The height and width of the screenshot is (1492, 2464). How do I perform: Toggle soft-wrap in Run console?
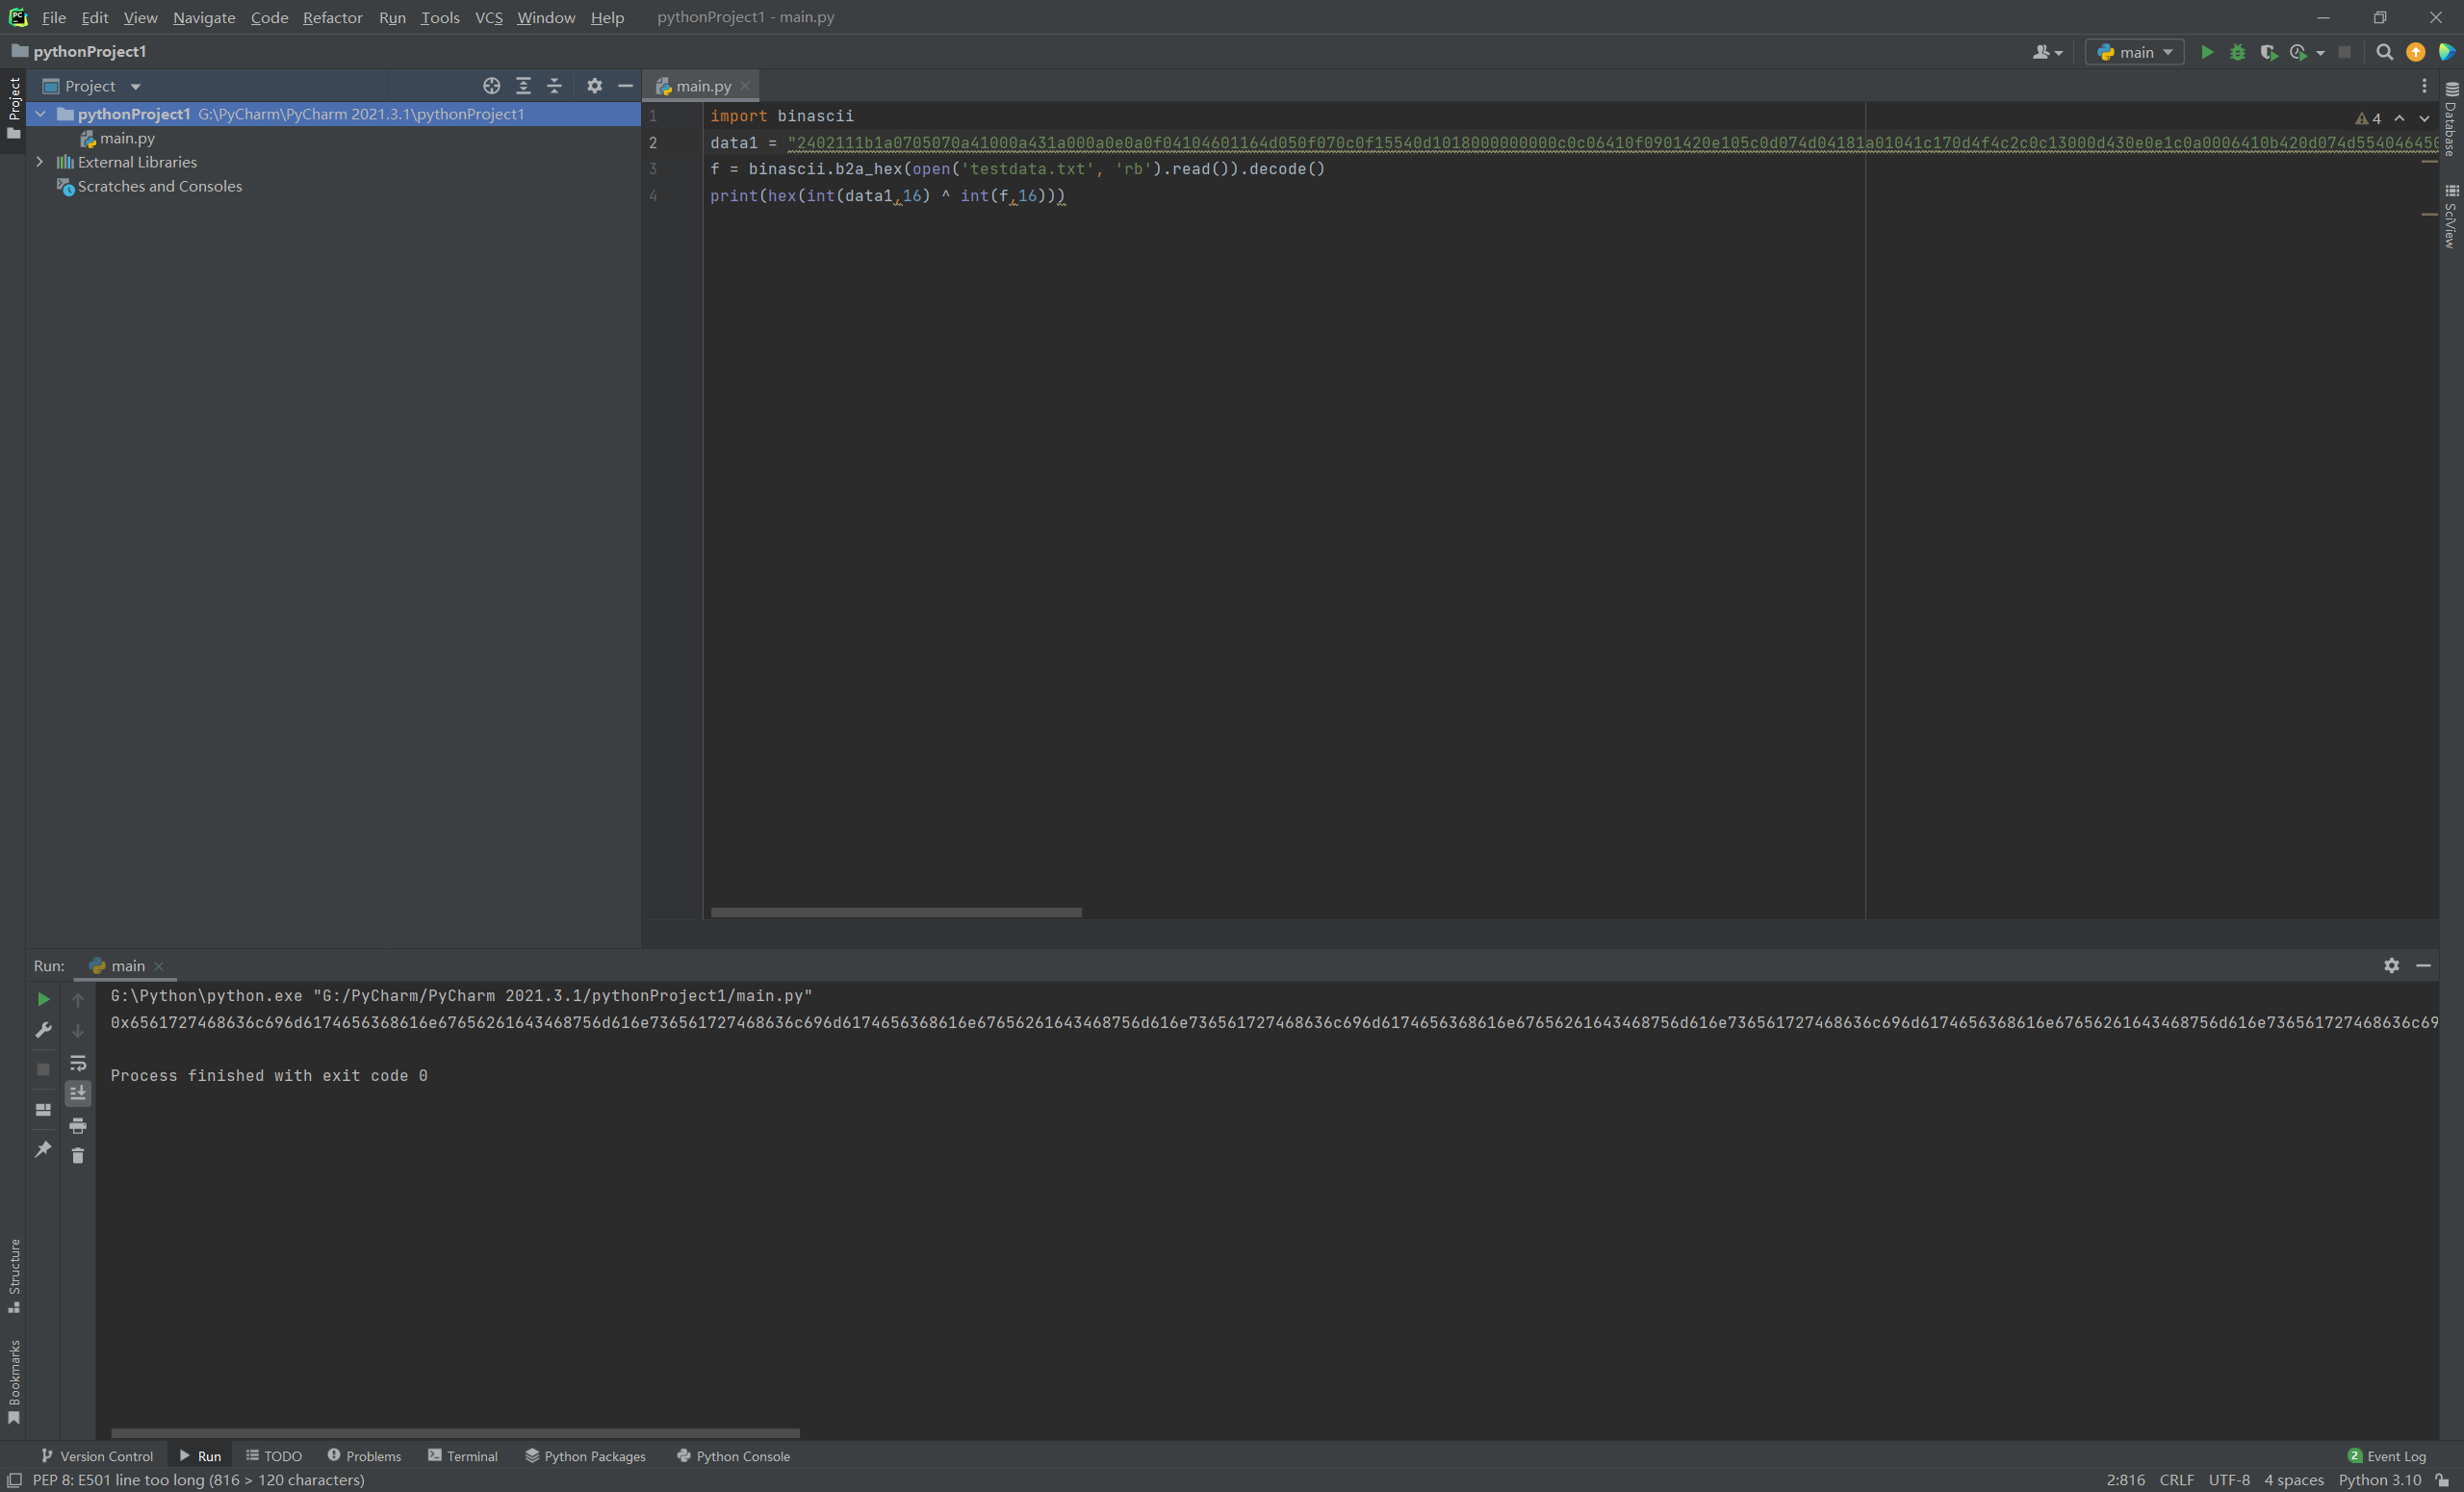click(x=77, y=1063)
